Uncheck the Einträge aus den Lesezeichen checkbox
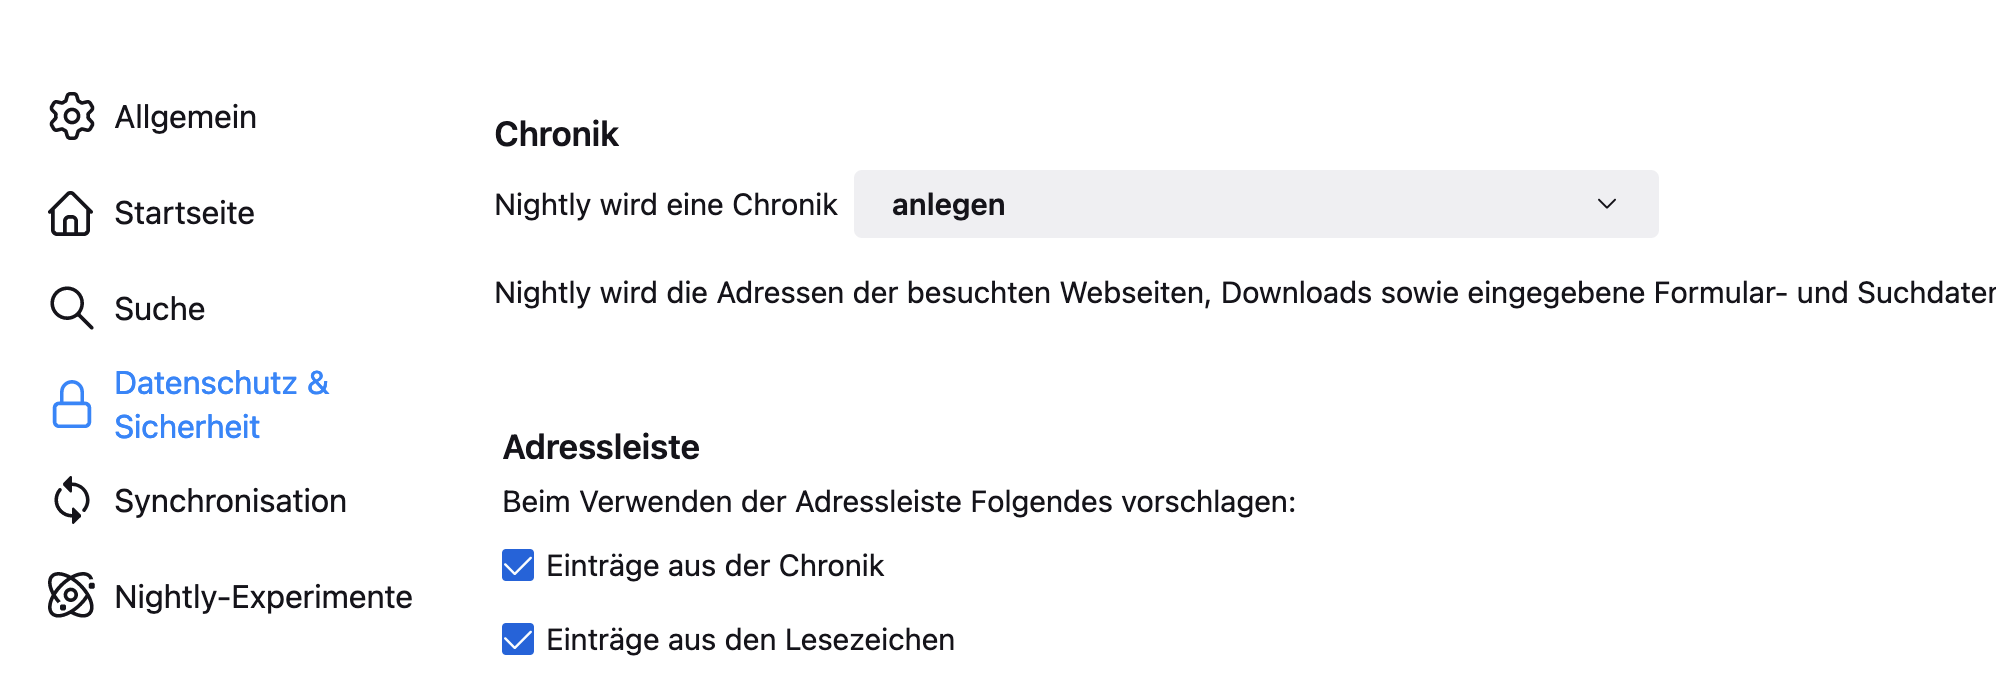The width and height of the screenshot is (1996, 676). click(x=518, y=639)
